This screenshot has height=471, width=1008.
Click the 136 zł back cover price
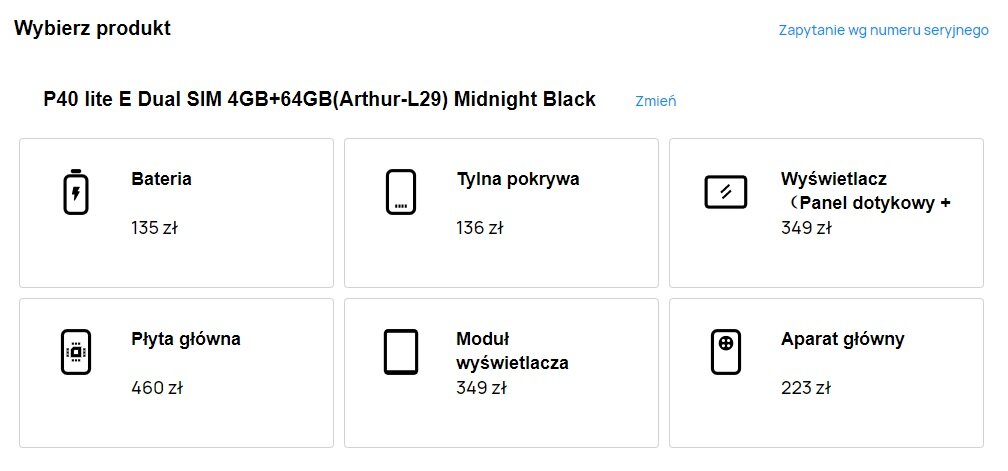[479, 228]
